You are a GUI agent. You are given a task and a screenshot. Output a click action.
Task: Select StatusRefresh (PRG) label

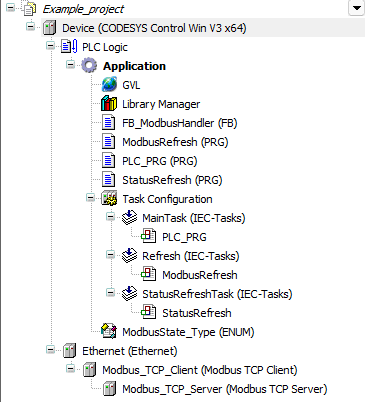(172, 180)
